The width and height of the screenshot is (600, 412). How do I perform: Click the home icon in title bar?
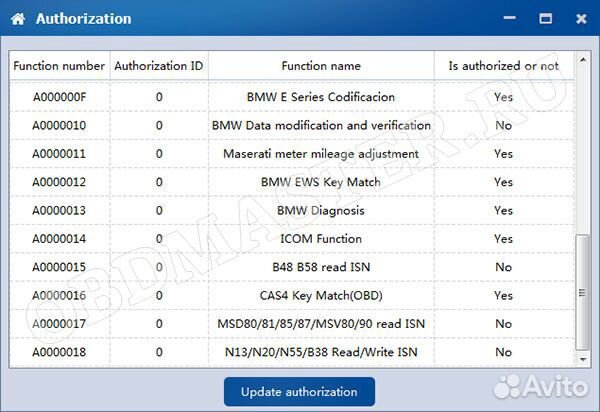click(17, 18)
